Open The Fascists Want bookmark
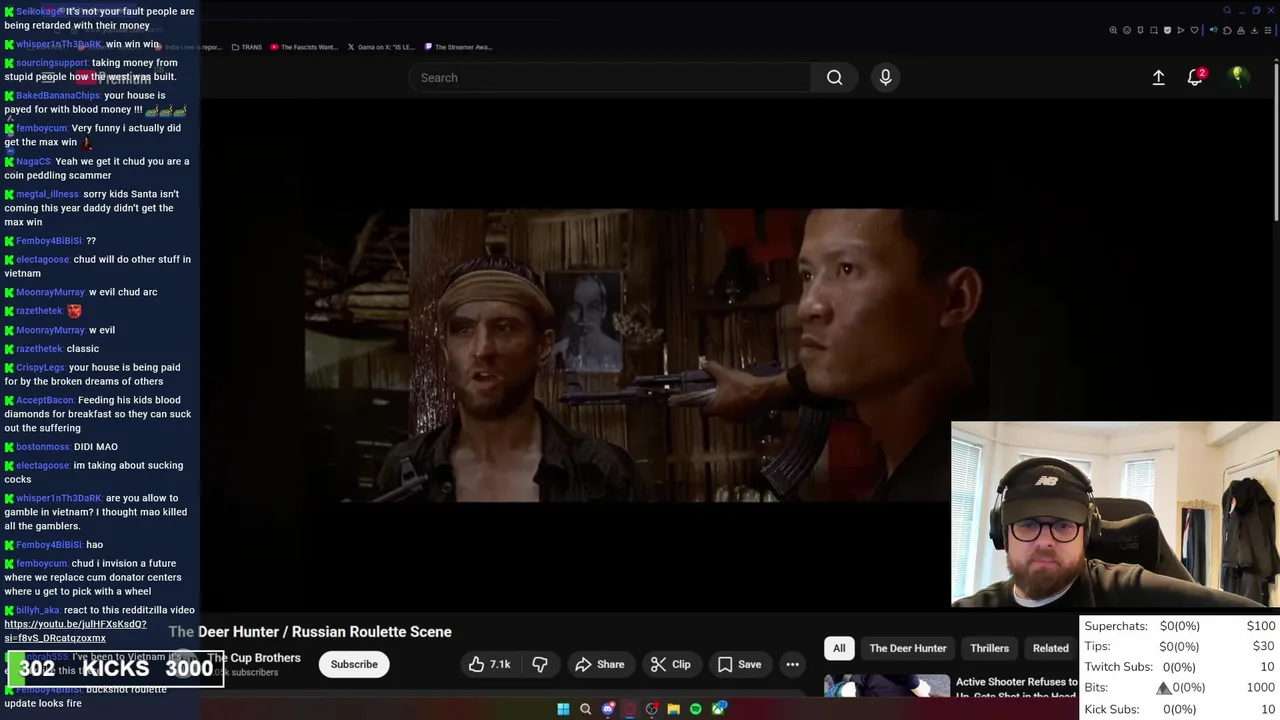The height and width of the screenshot is (720, 1280). pyautogui.click(x=304, y=47)
